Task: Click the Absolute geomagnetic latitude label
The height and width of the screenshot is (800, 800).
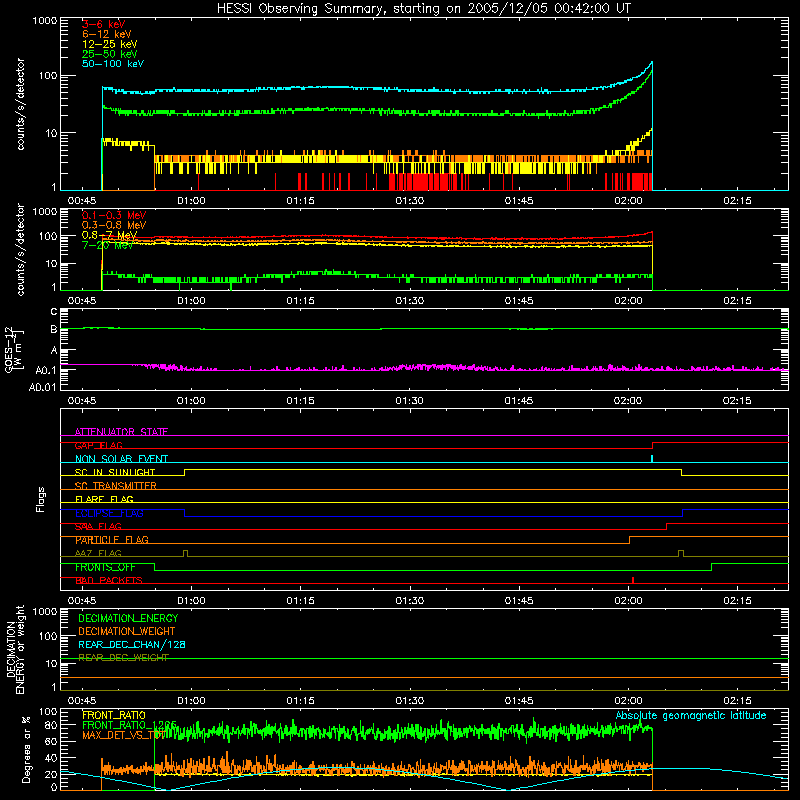Action: [691, 715]
